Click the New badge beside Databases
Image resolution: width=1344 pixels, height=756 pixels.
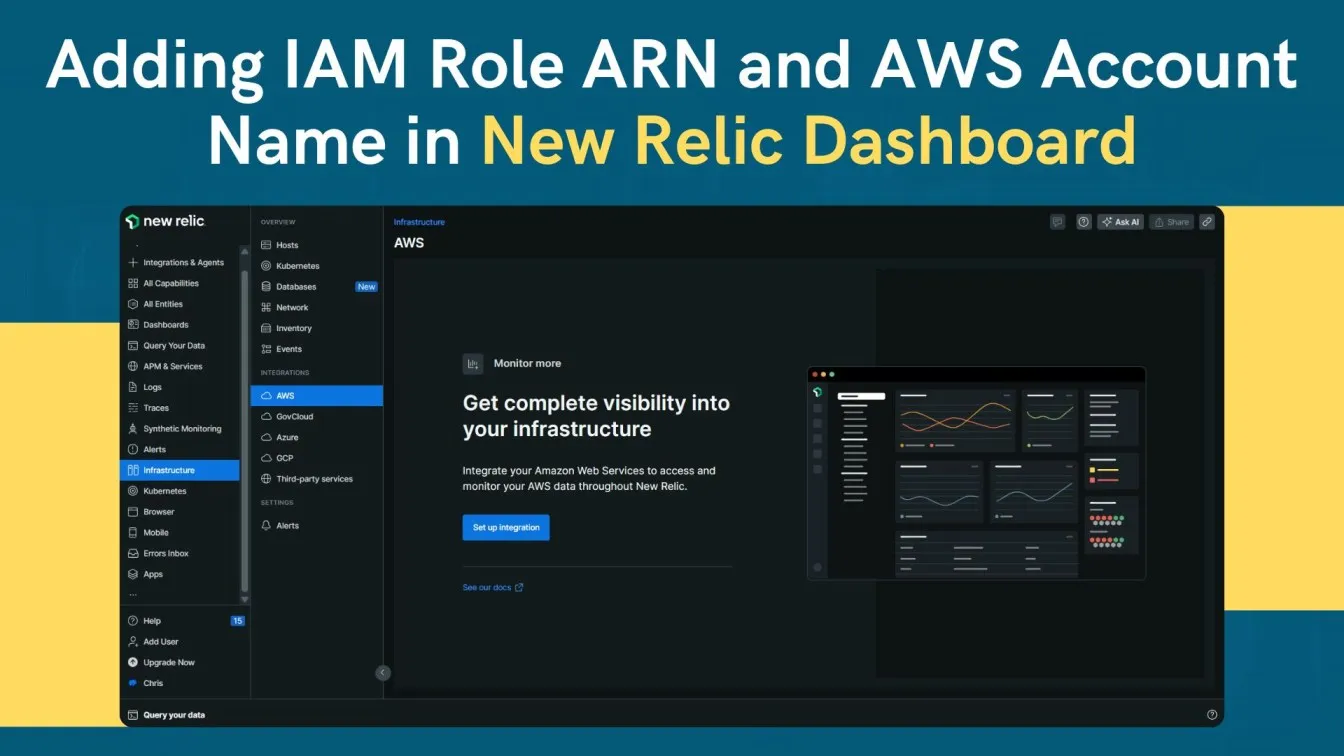point(367,287)
